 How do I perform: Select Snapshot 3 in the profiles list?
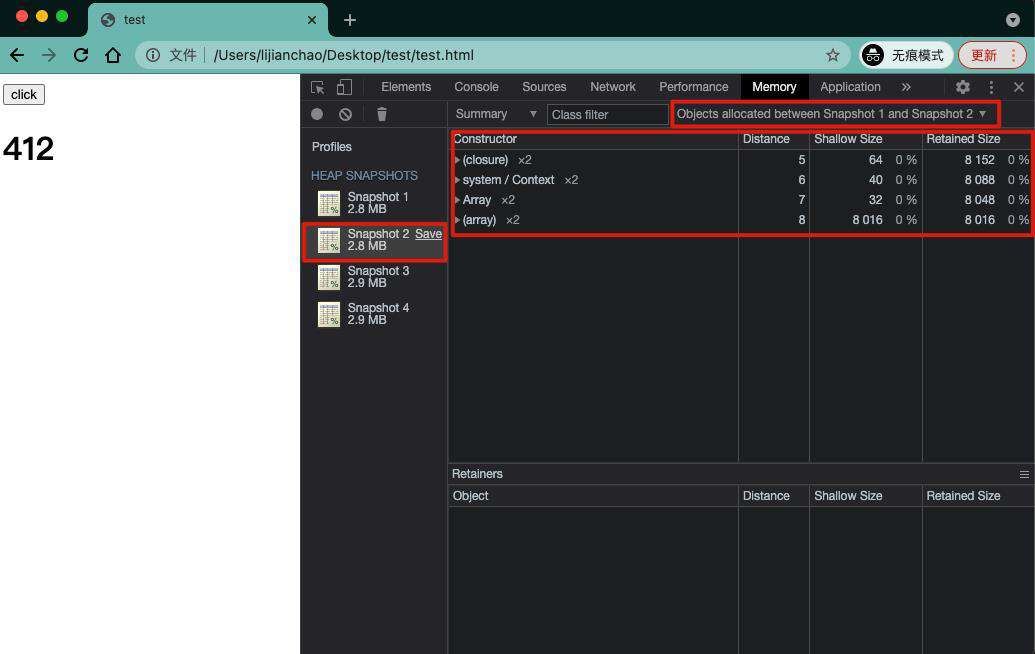(374, 277)
